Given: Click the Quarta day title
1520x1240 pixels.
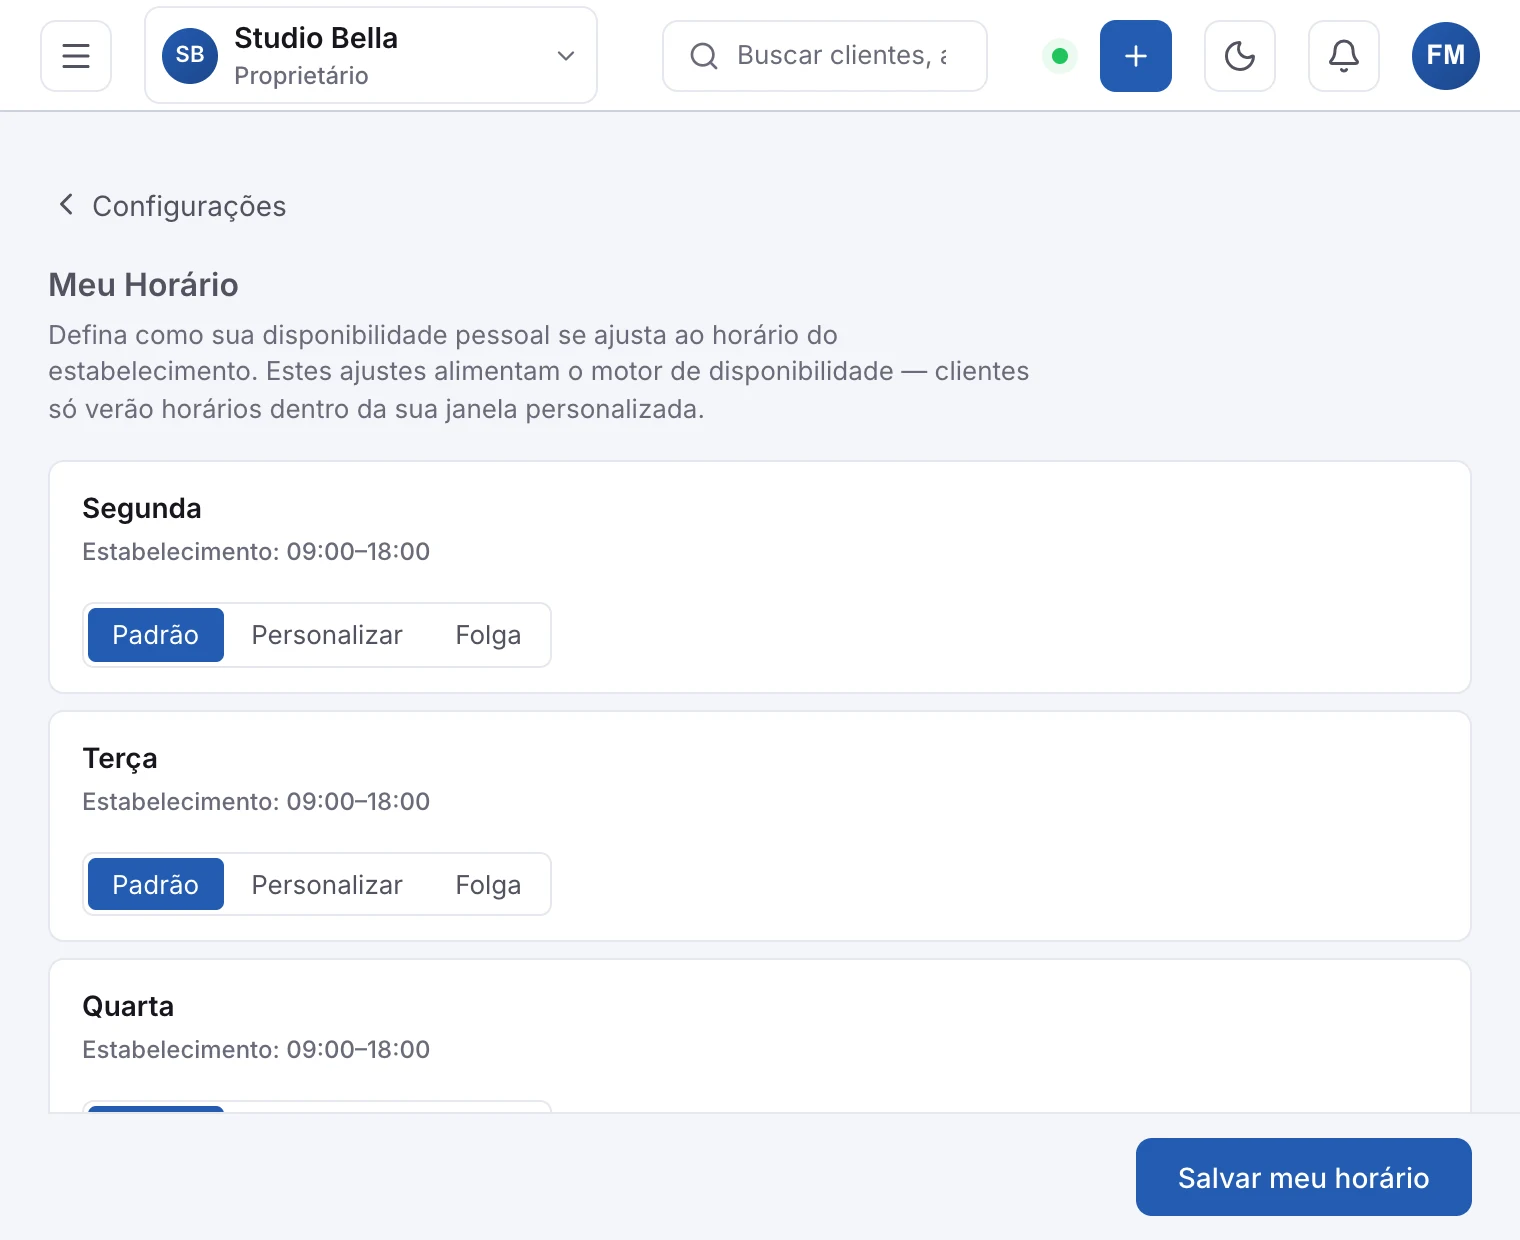Looking at the screenshot, I should [x=128, y=1006].
